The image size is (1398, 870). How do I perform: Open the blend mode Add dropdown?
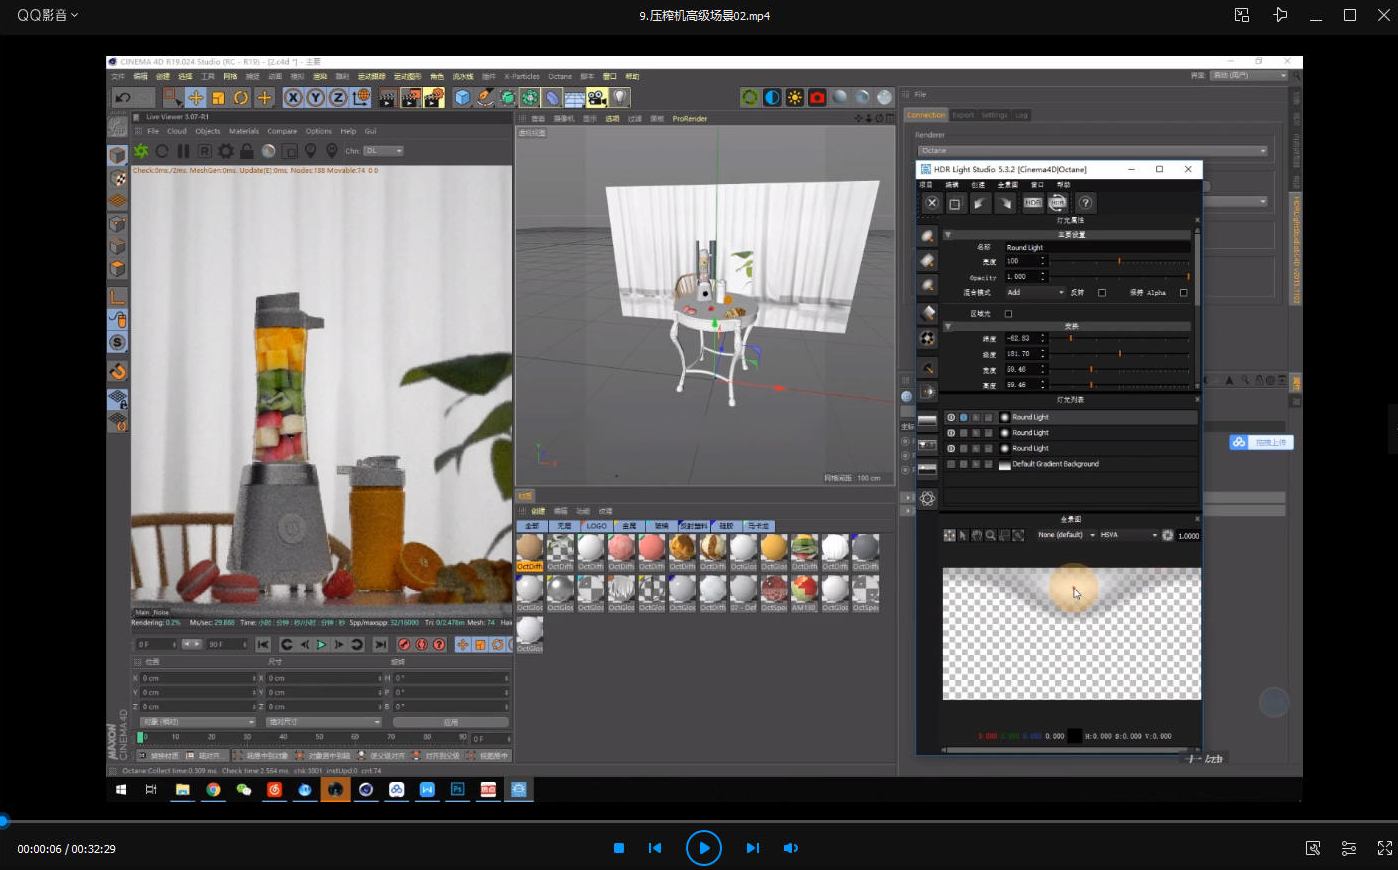[x=1034, y=293]
